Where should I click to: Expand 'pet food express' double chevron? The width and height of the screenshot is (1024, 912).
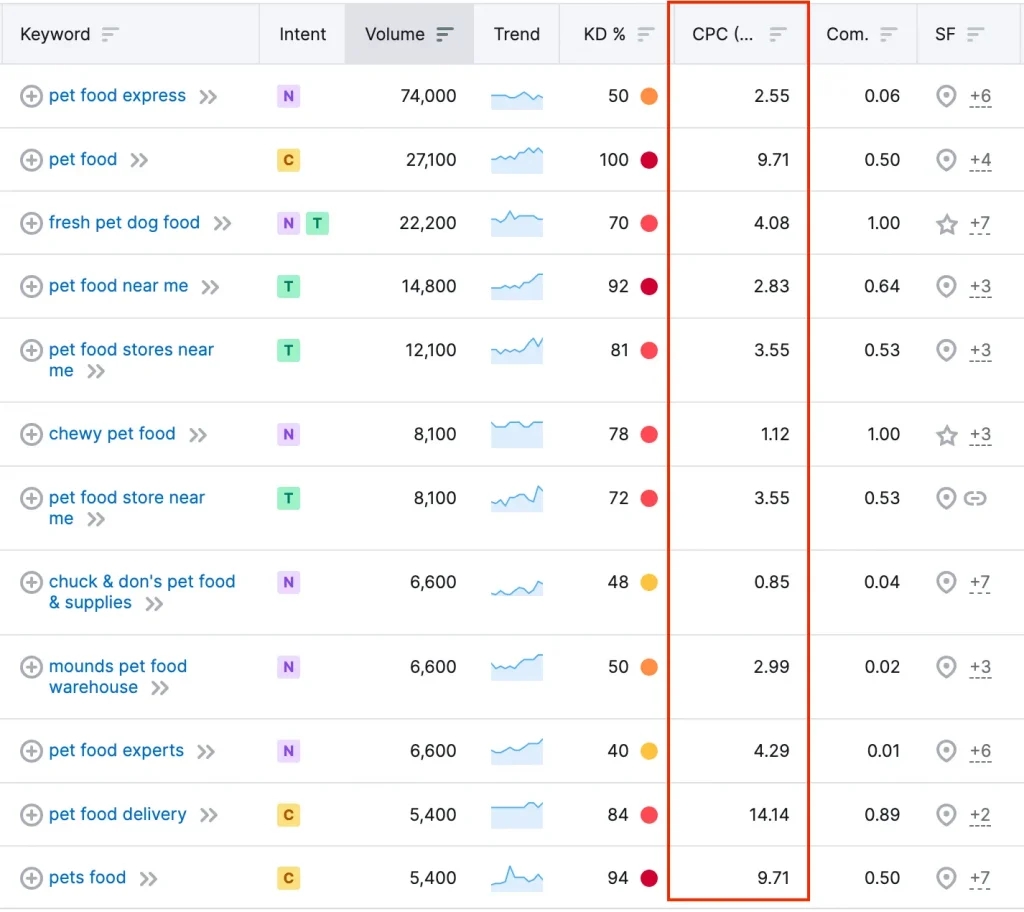[x=208, y=97]
